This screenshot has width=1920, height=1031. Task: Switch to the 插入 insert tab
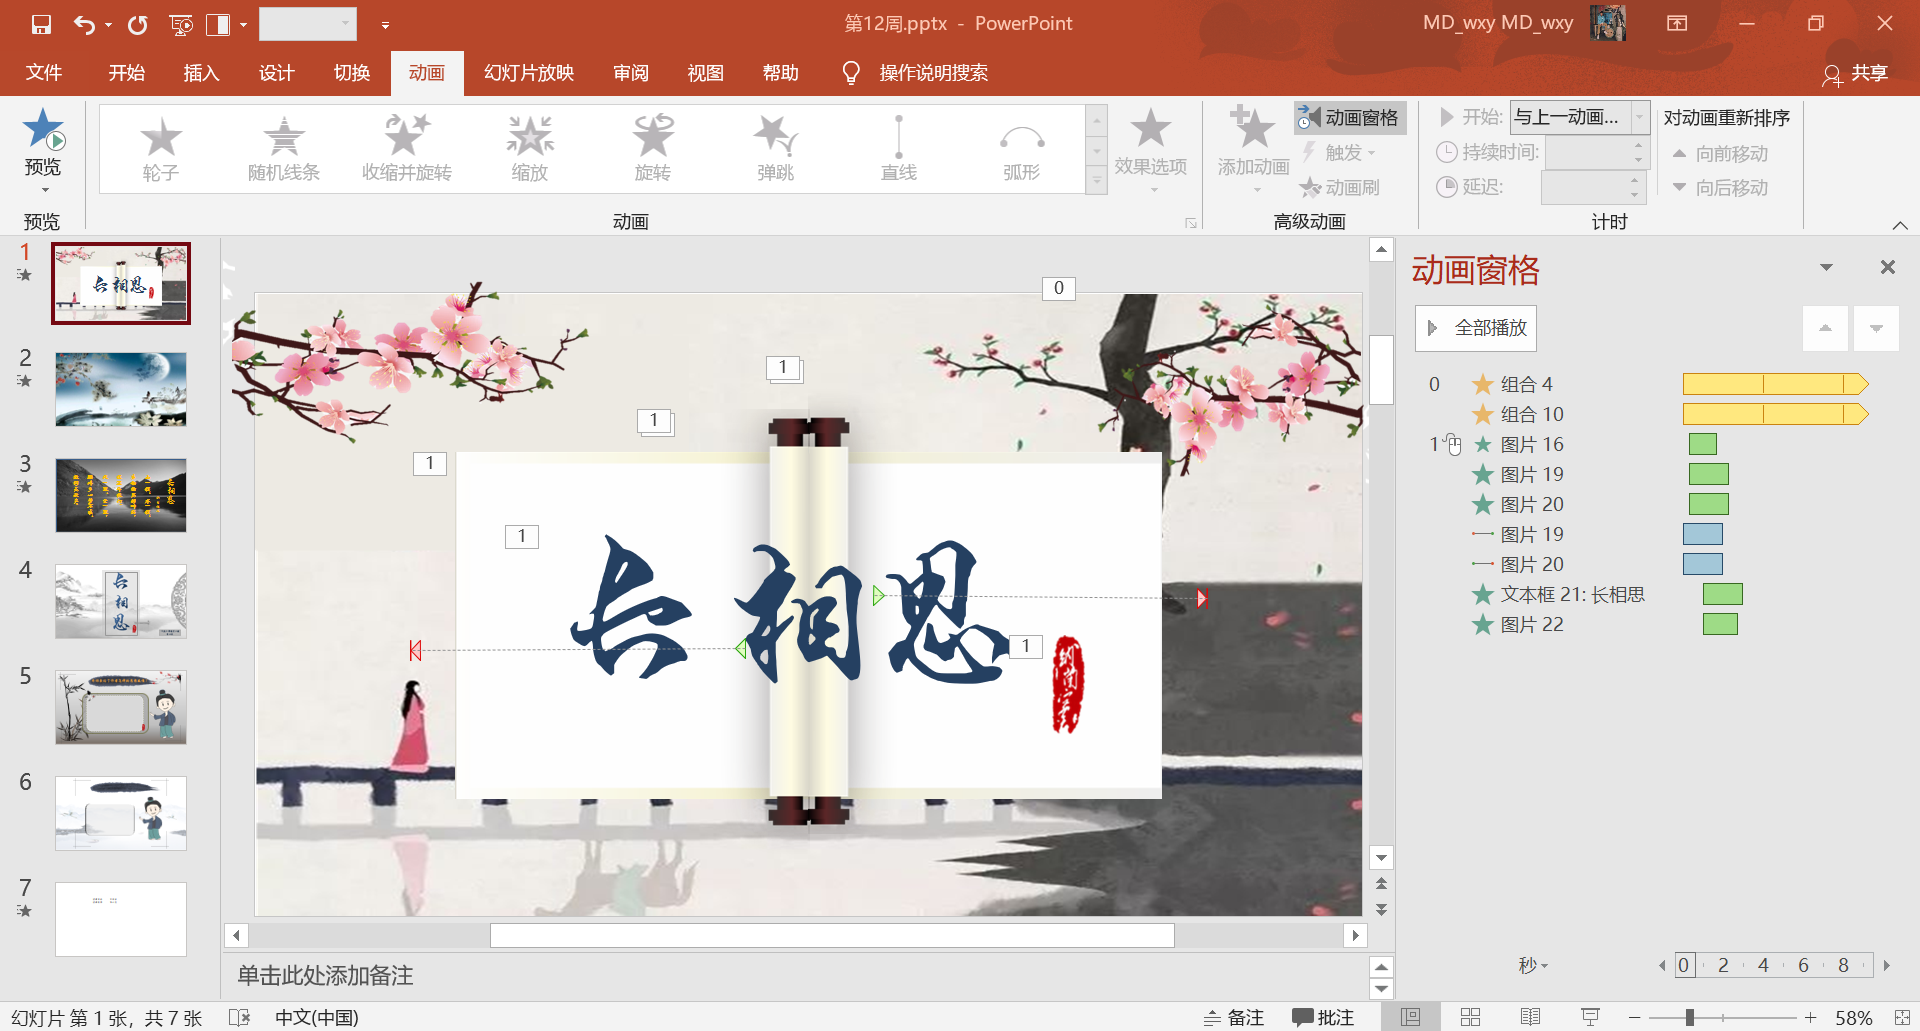(201, 73)
